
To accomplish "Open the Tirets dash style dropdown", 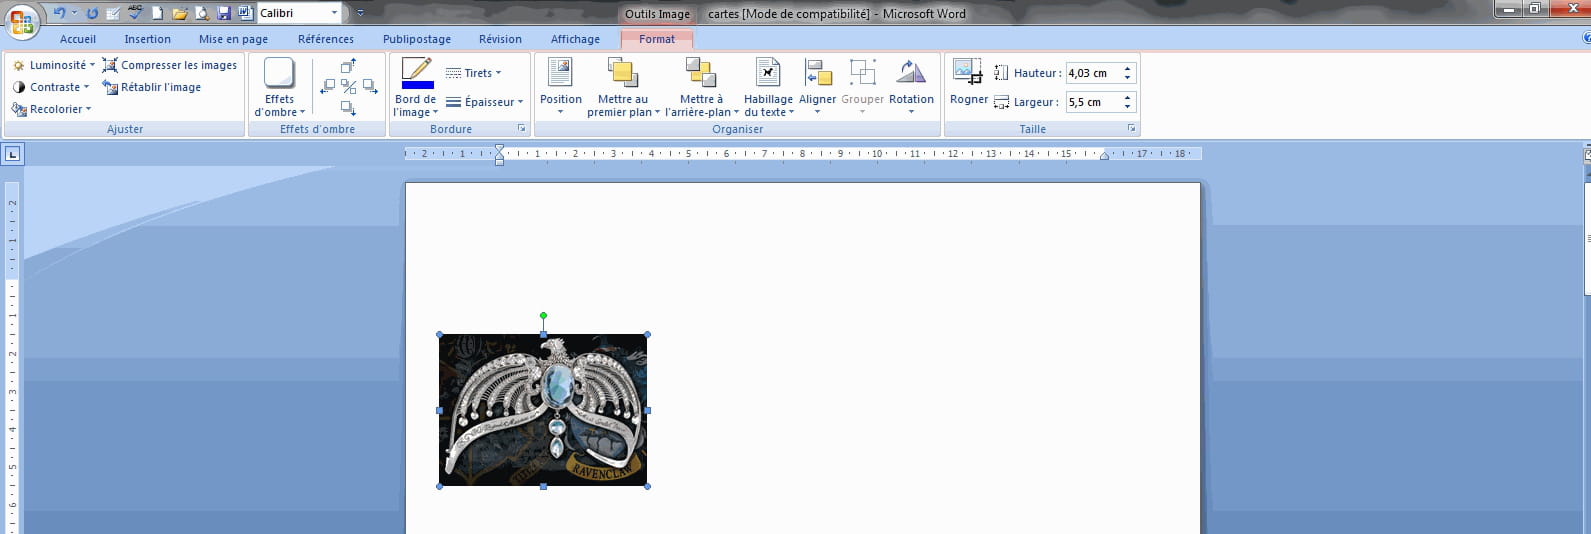I will (473, 73).
